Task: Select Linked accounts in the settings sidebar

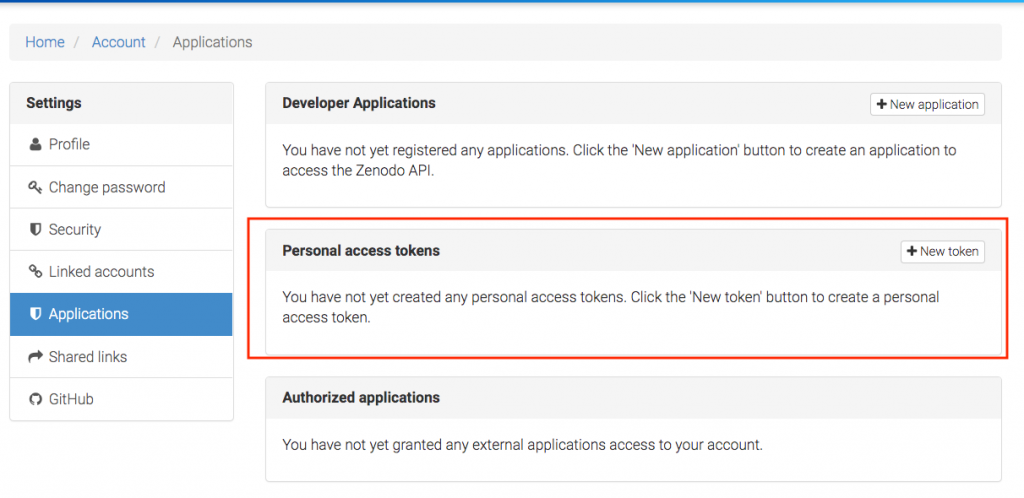Action: pyautogui.click(x=121, y=272)
